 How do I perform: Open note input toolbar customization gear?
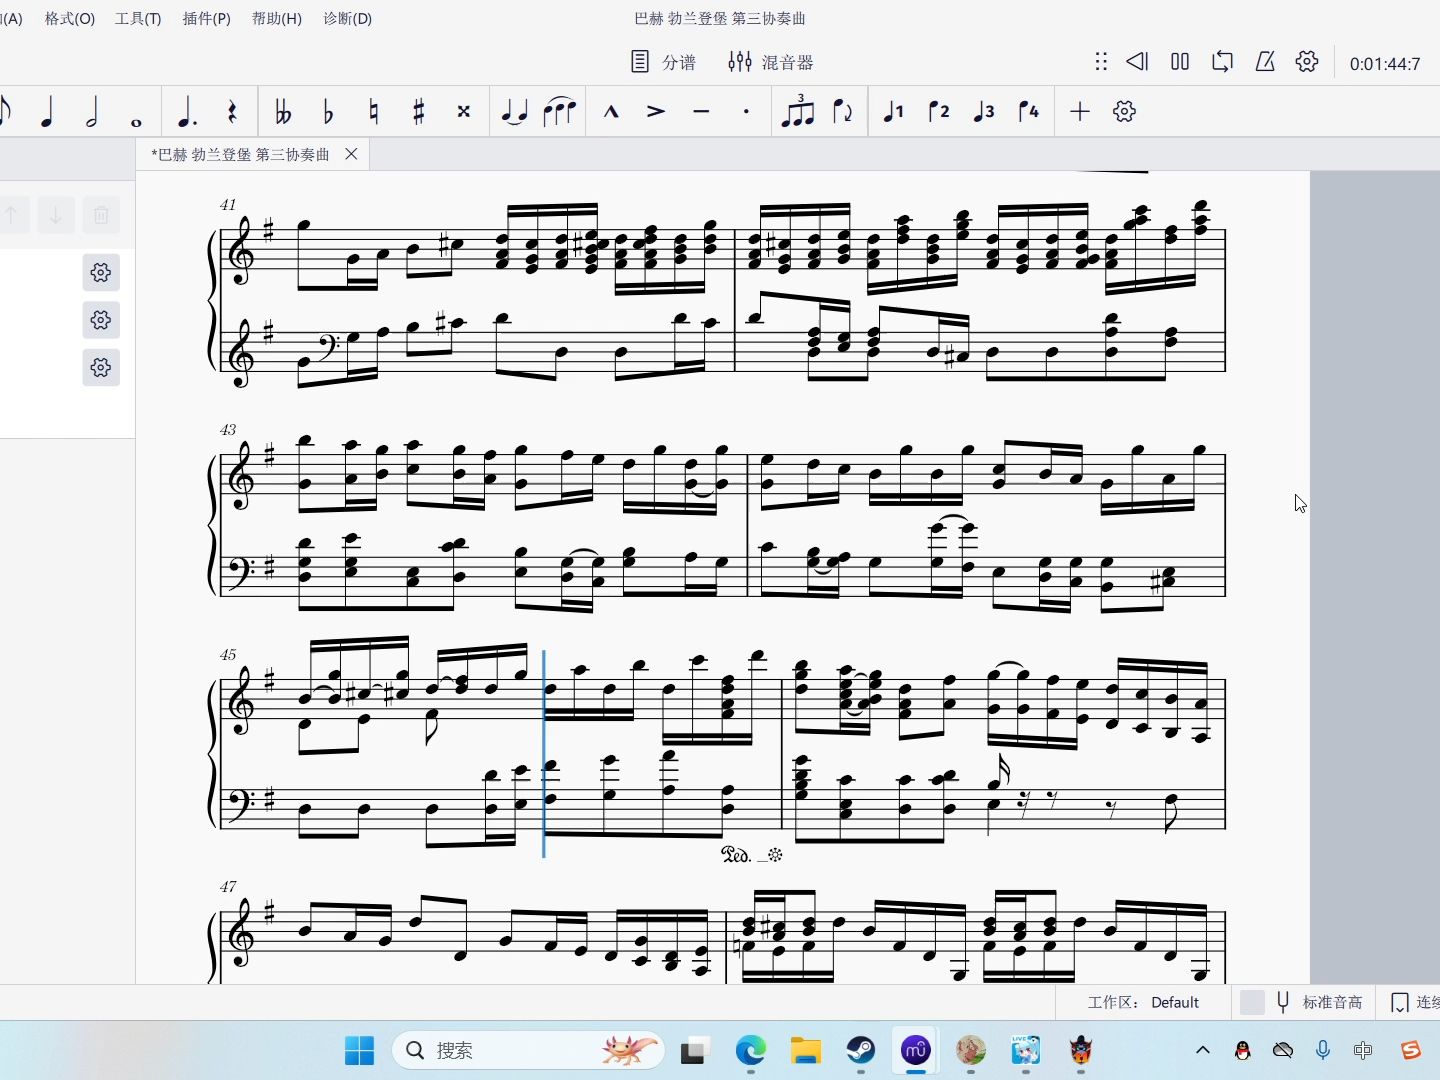[1124, 112]
